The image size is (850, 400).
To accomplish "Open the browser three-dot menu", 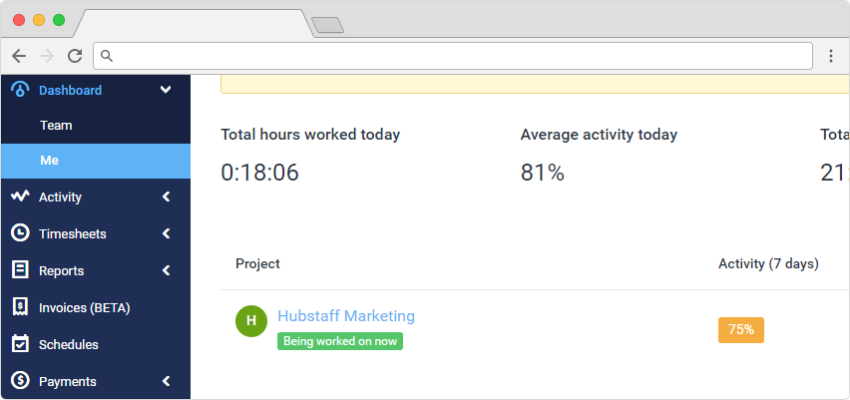I will [830, 56].
